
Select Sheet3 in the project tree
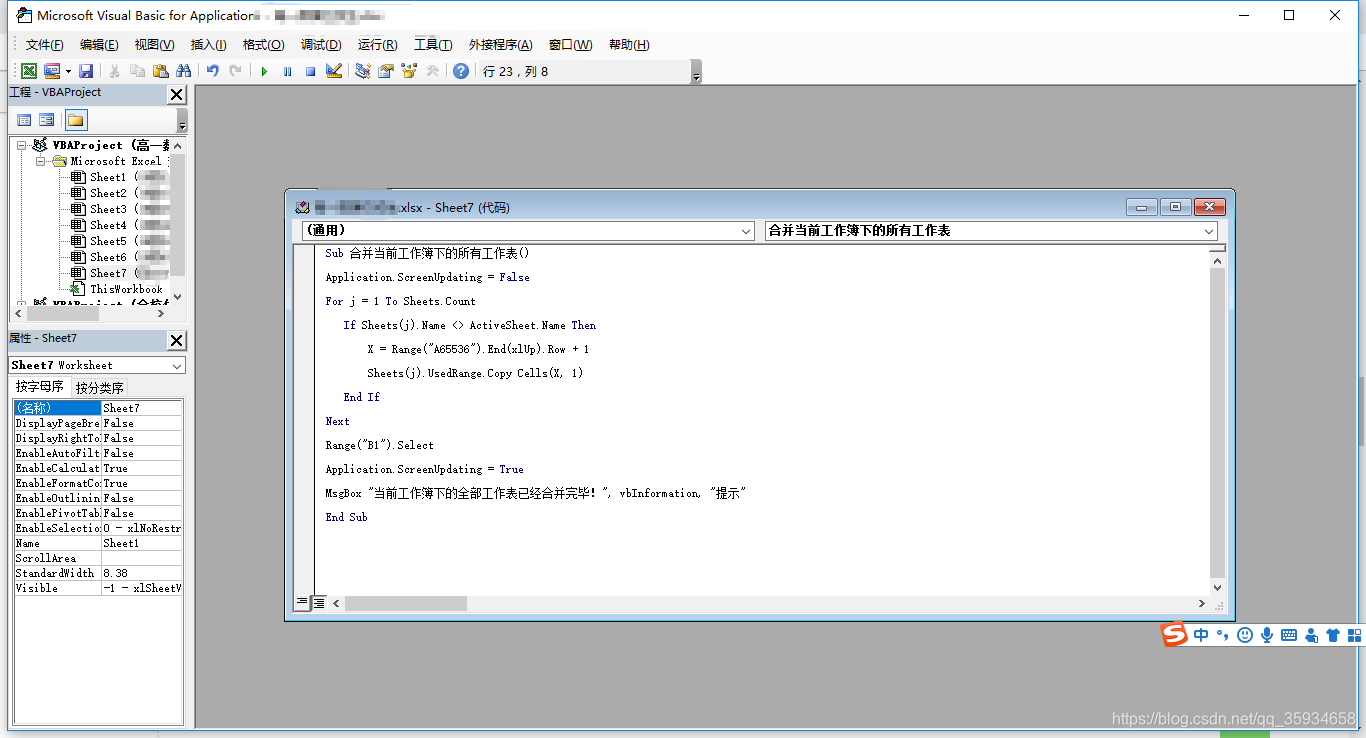(x=108, y=209)
